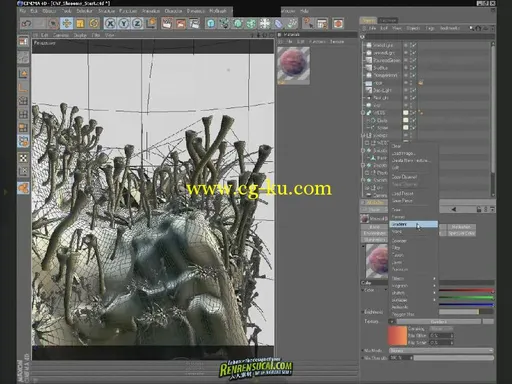512x384 pixels.
Task: Click the coordinate system icon next to Z
Action: 151,24
